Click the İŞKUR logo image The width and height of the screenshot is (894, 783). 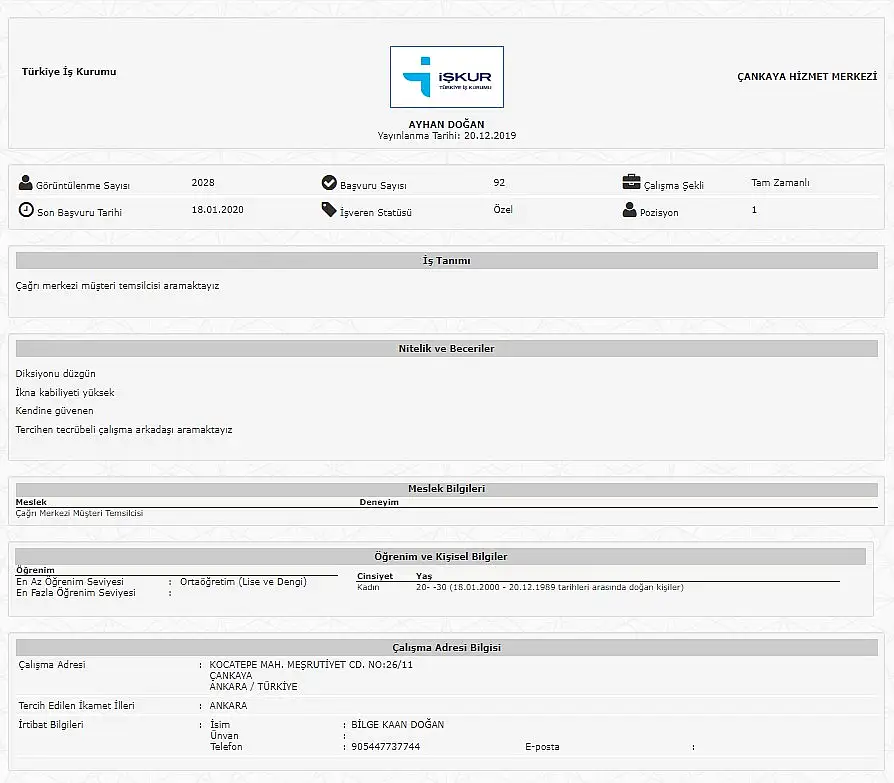click(x=446, y=77)
